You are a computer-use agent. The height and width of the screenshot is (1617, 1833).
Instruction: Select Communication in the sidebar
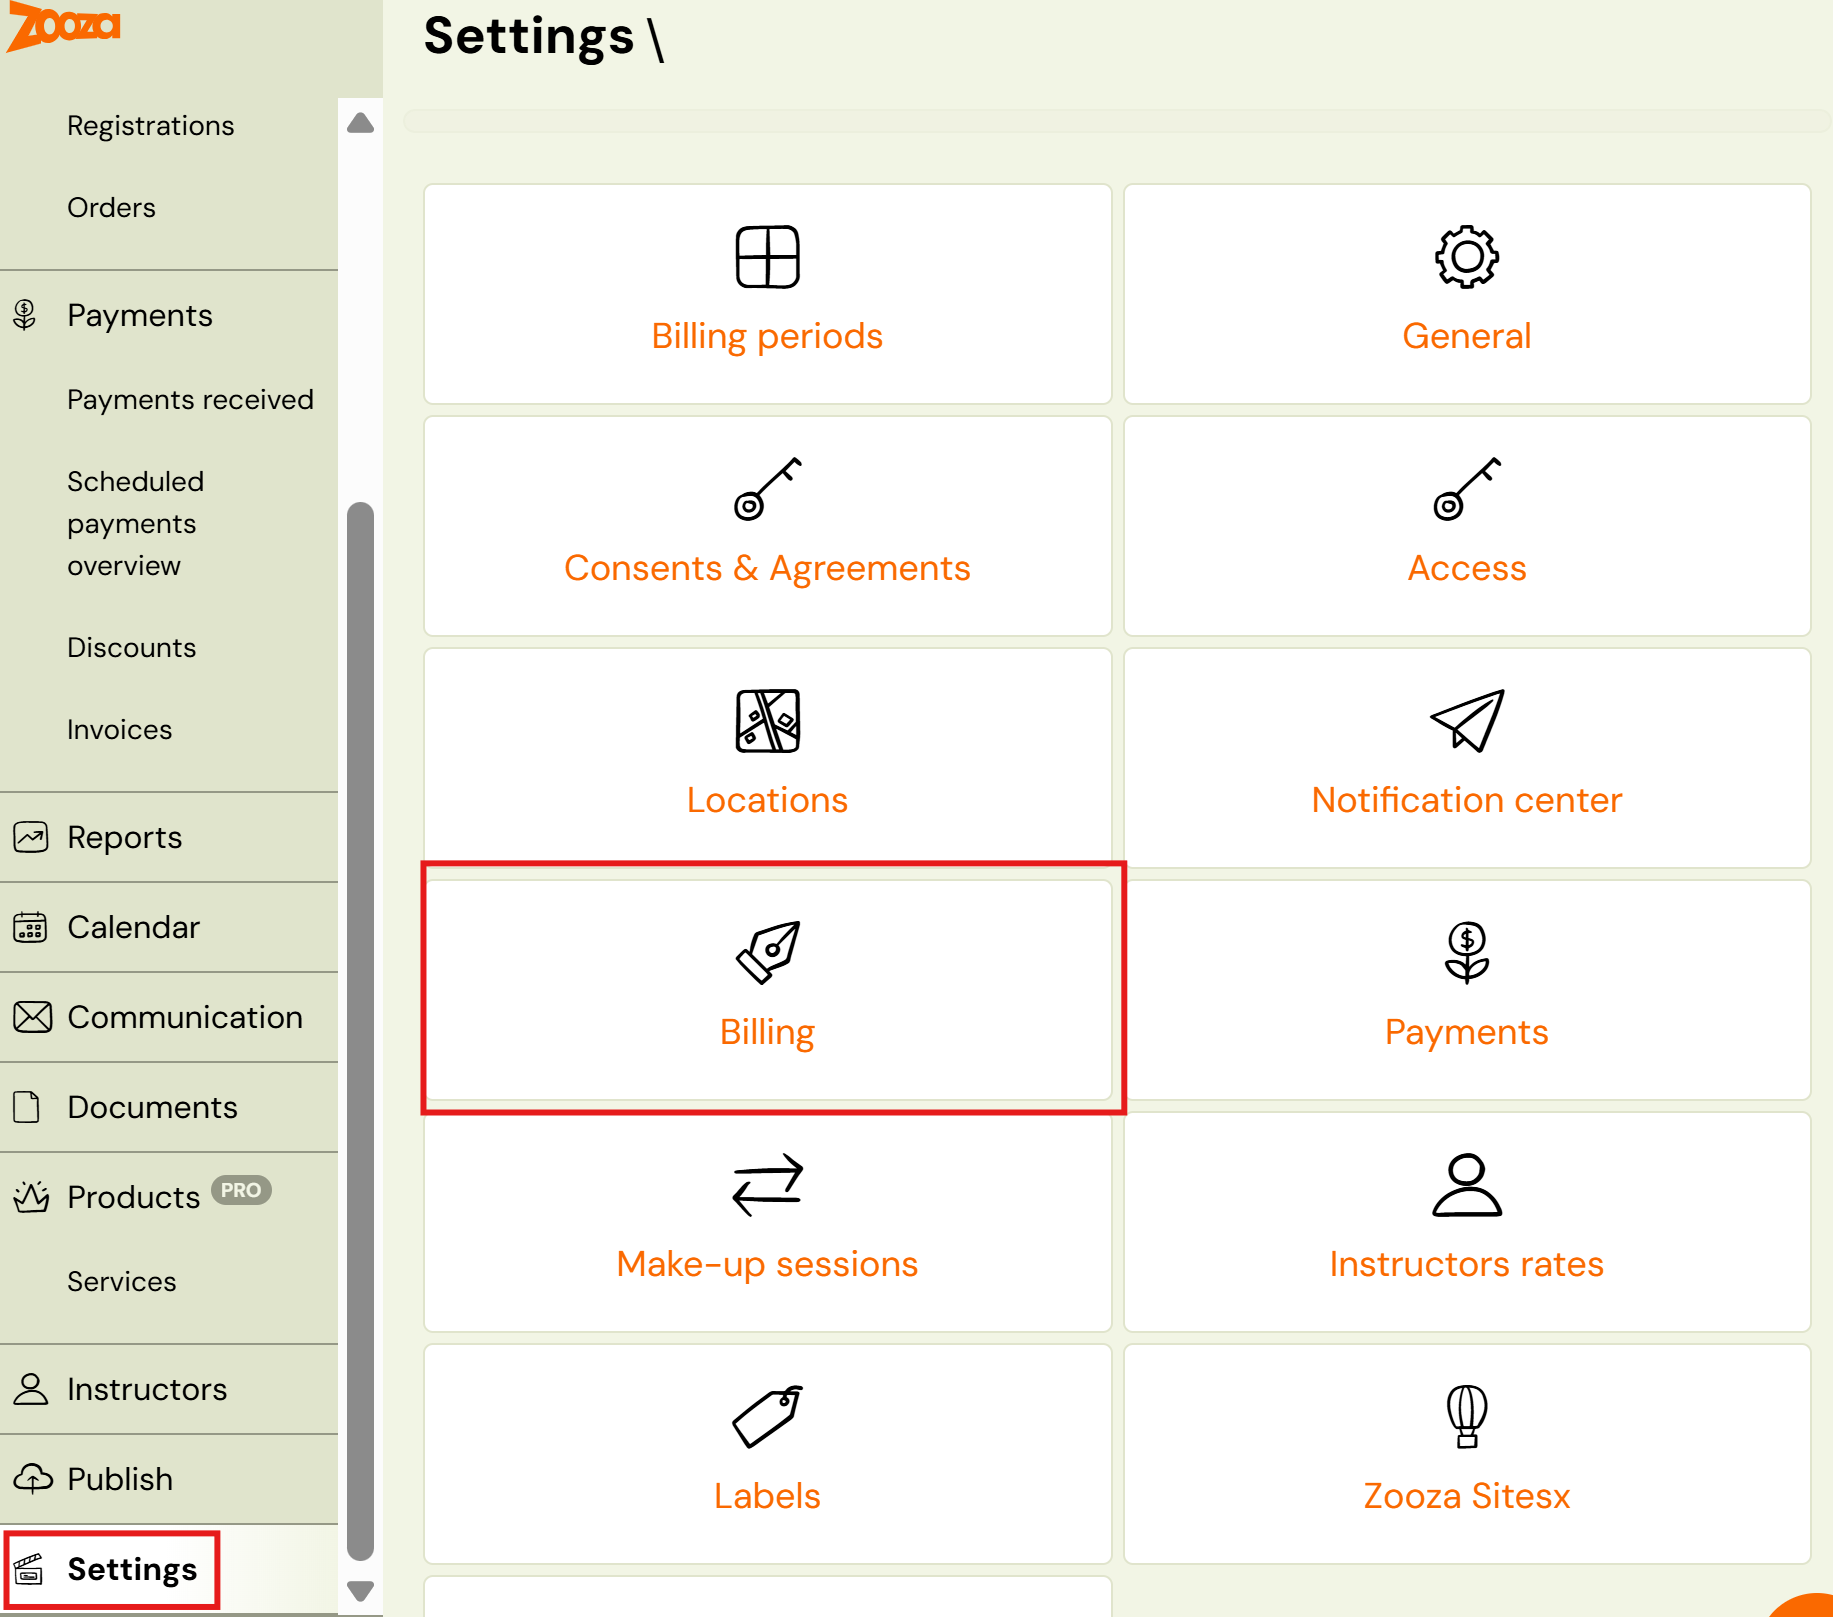(184, 1018)
